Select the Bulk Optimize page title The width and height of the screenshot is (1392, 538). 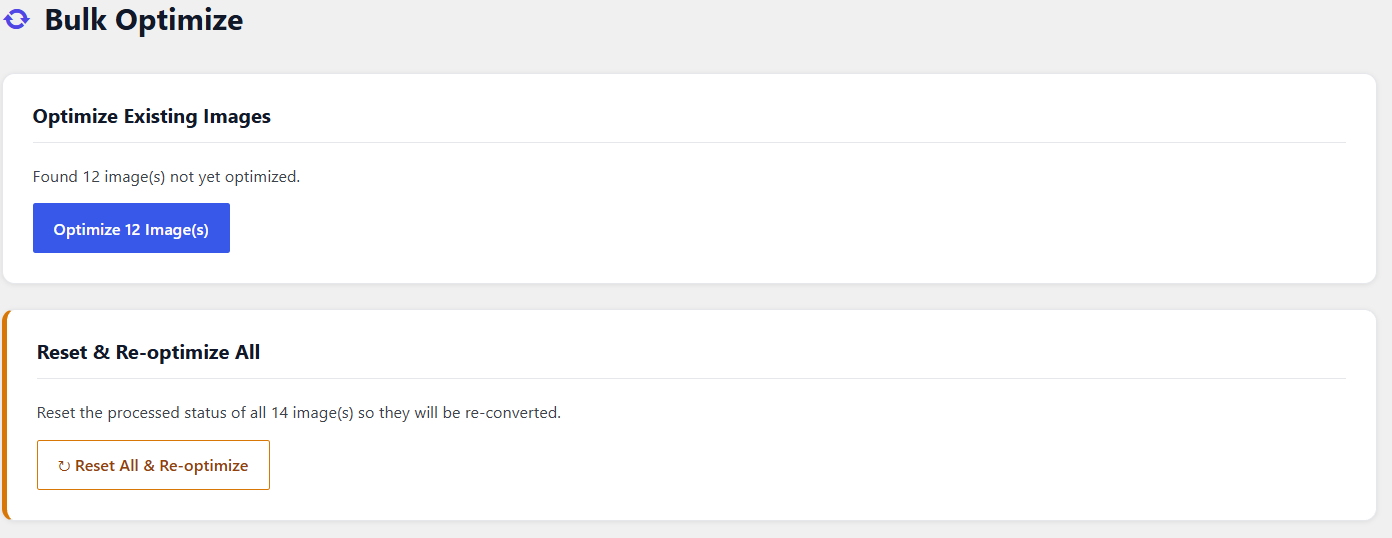tap(144, 19)
